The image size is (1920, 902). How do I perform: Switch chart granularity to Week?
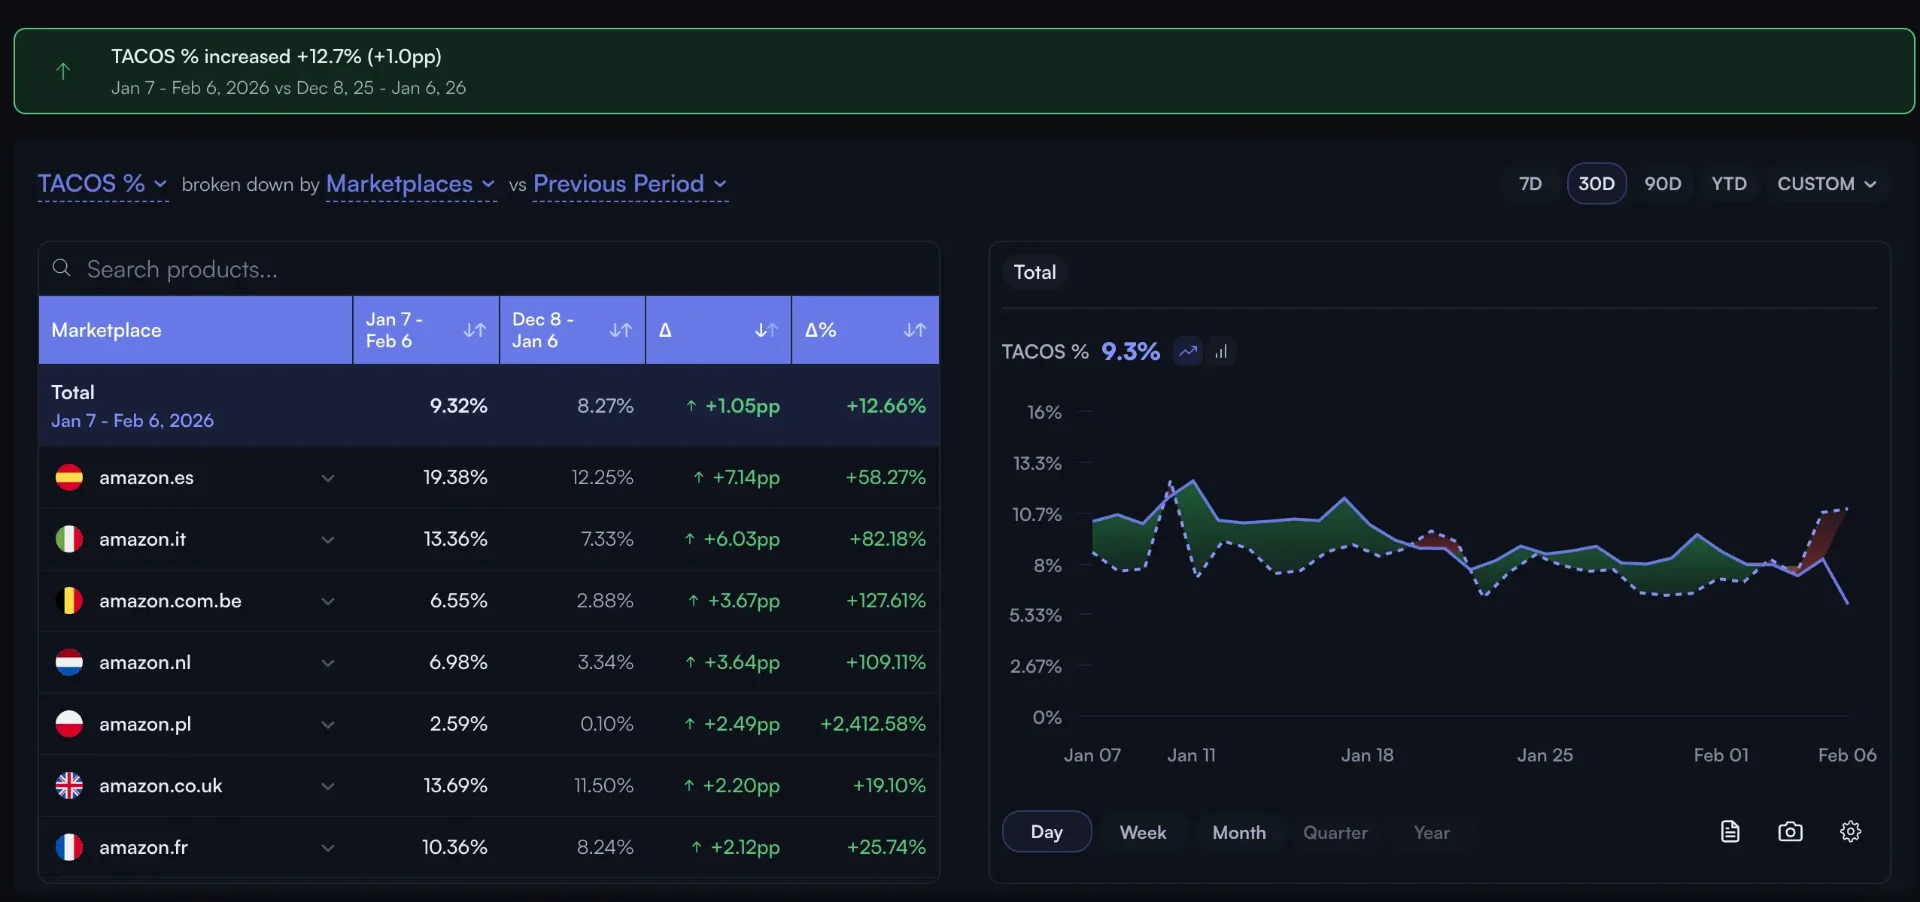[x=1142, y=832]
